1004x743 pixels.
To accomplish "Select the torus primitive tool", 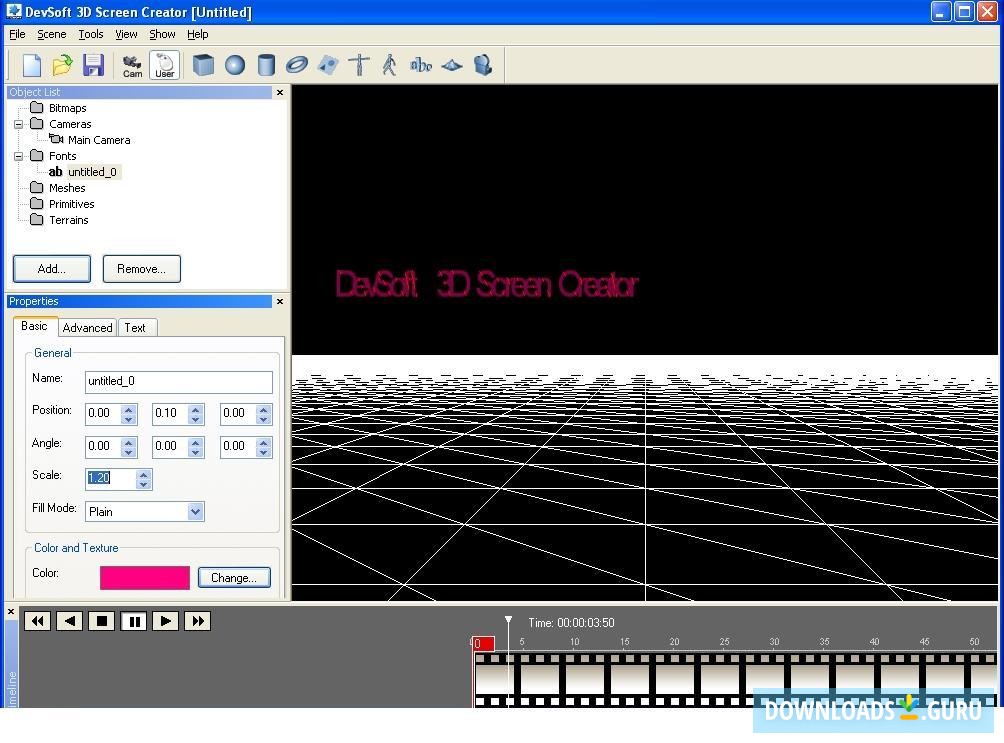I will (296, 65).
